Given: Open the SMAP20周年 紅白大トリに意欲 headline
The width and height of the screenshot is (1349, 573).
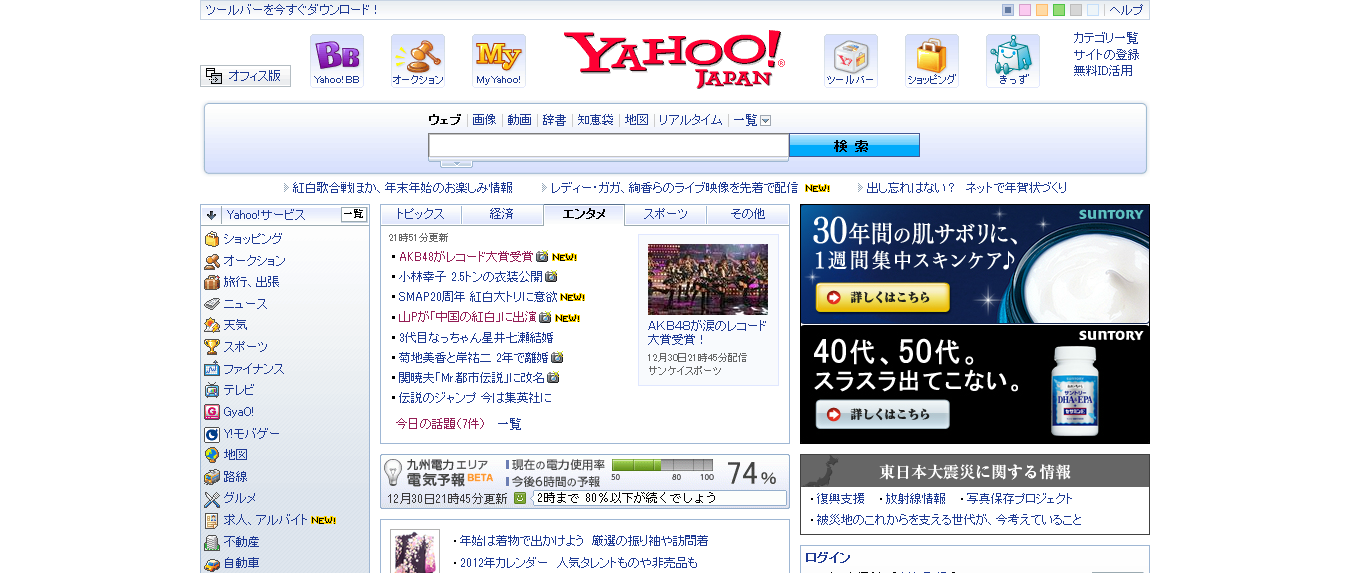Looking at the screenshot, I should pos(478,297).
